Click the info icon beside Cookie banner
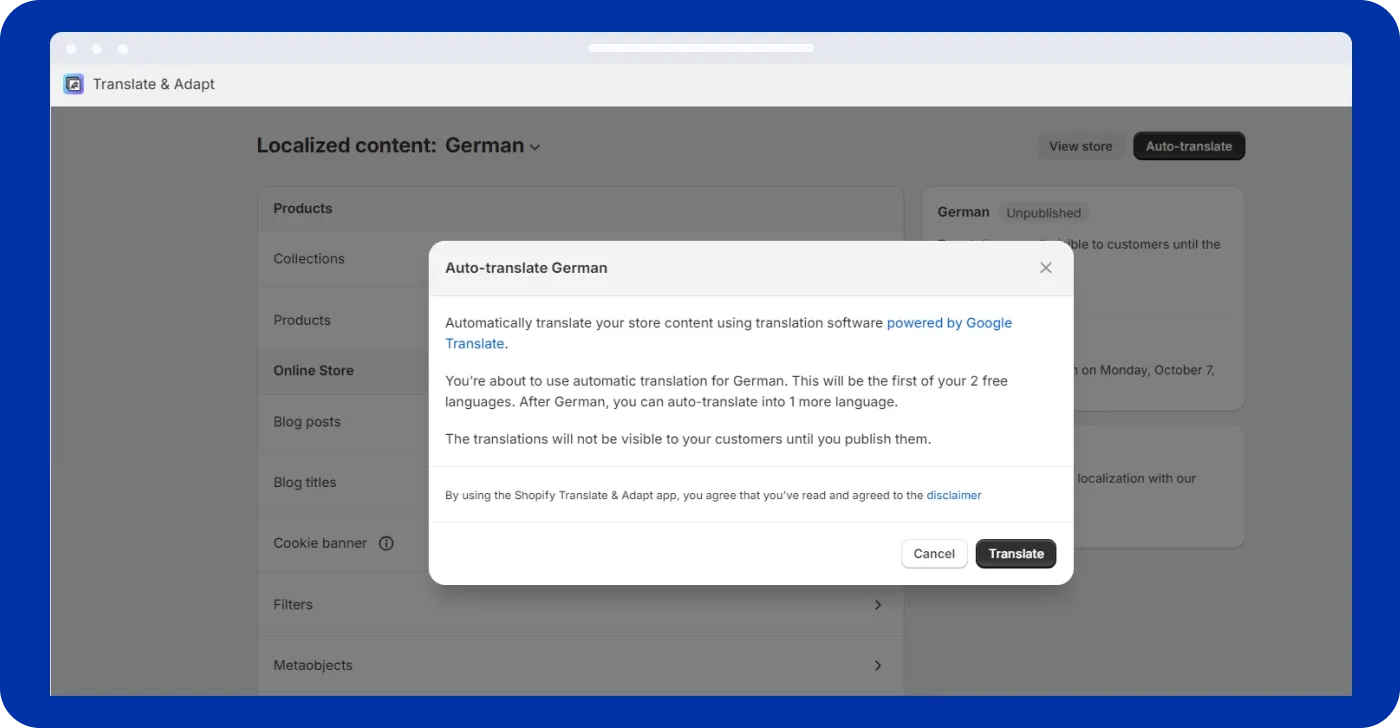The height and width of the screenshot is (728, 1400). click(x=387, y=543)
